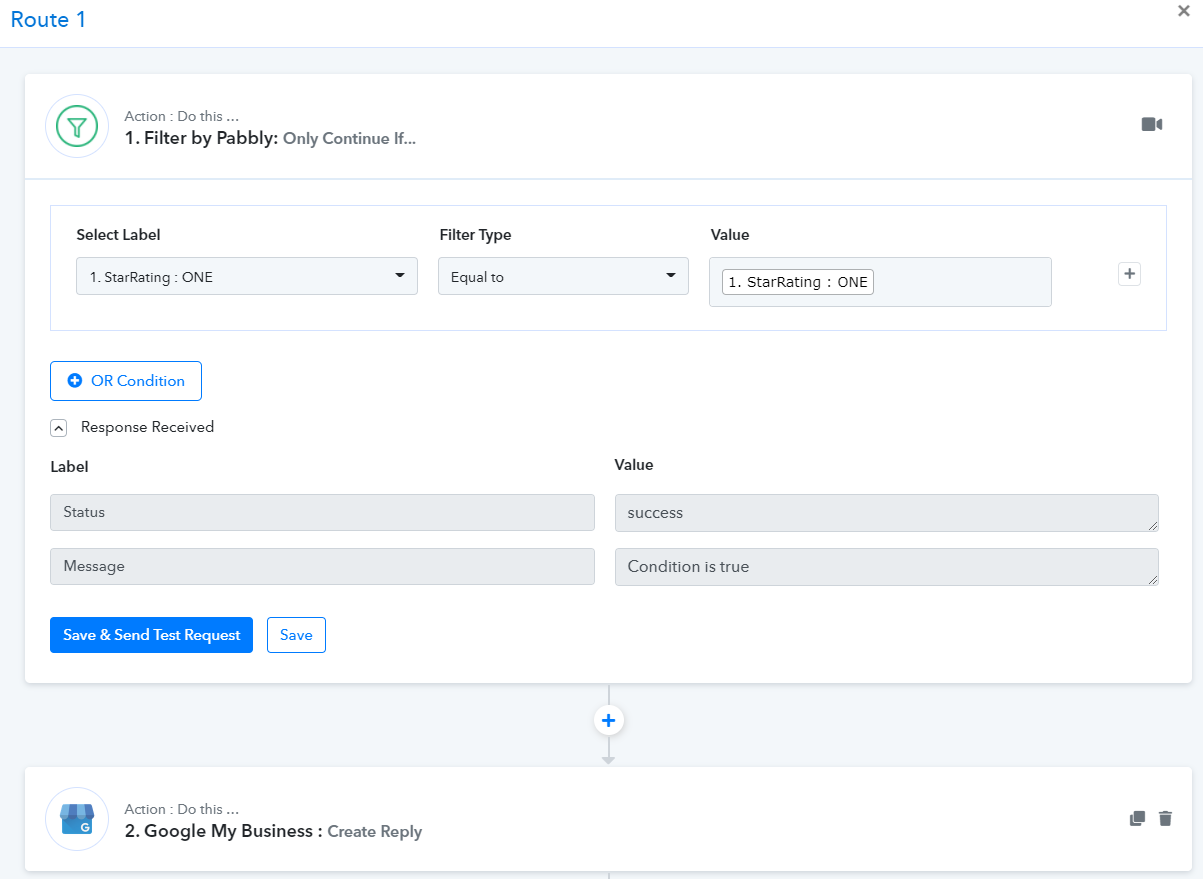1203x879 pixels.
Task: Click the Status label field
Action: (x=322, y=512)
